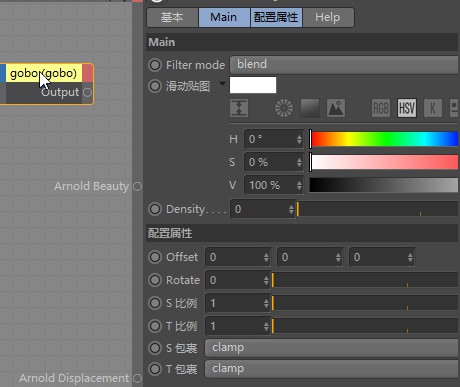Image resolution: width=460 pixels, height=387 pixels.
Task: Click the Arnold Beauty label
Action: point(91,186)
